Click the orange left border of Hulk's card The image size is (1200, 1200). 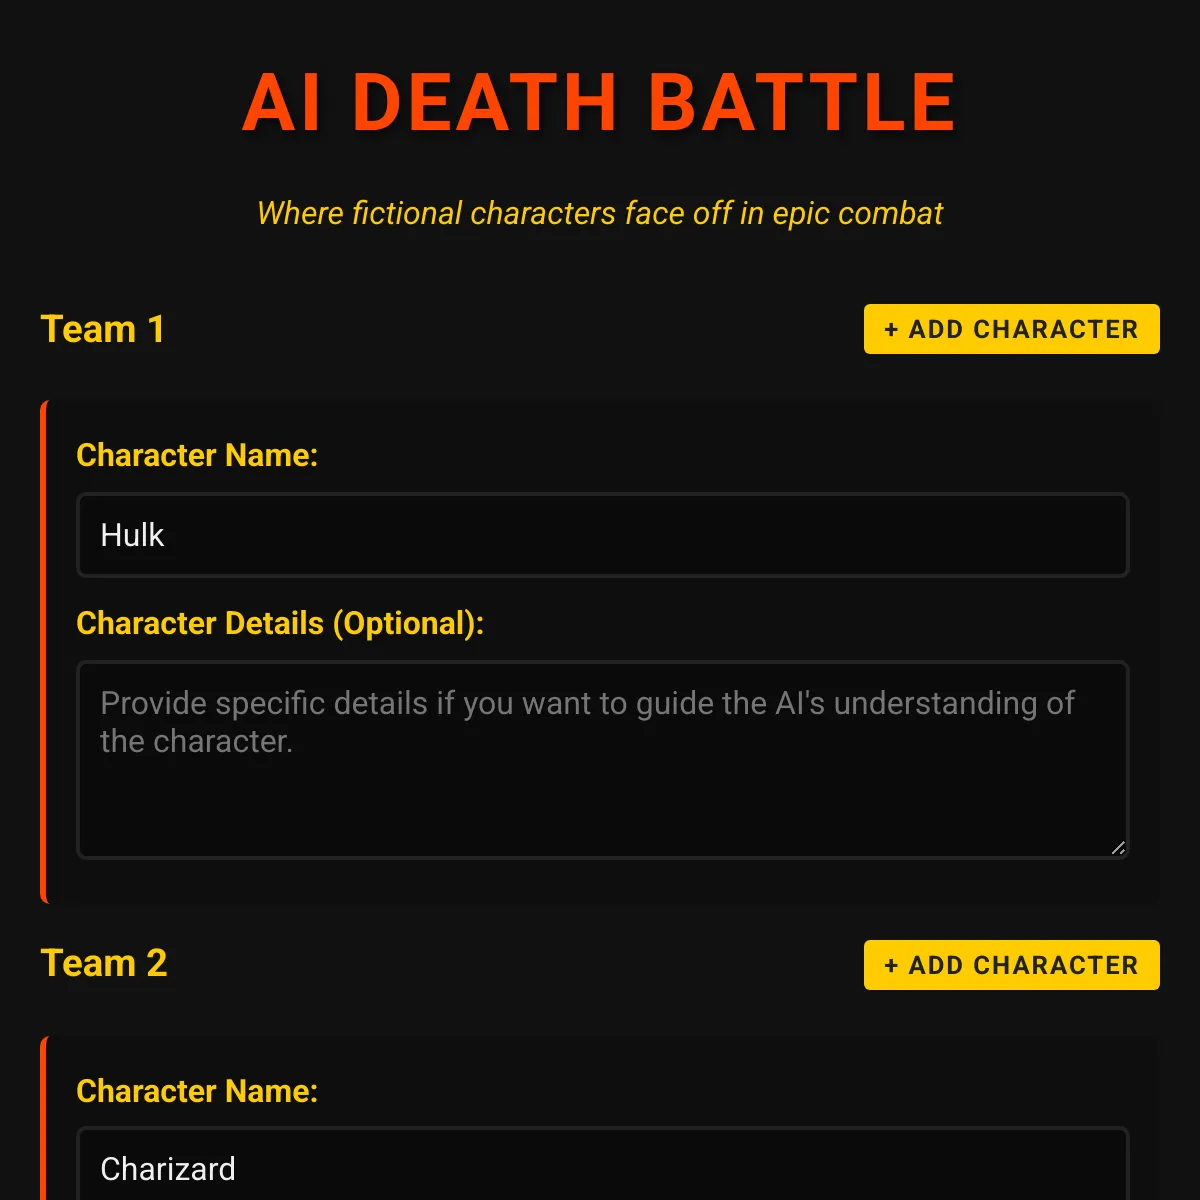point(43,650)
